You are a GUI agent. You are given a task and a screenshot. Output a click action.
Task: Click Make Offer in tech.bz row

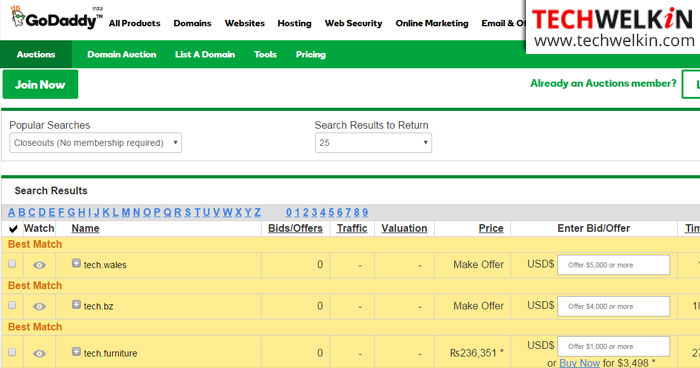coord(479,306)
